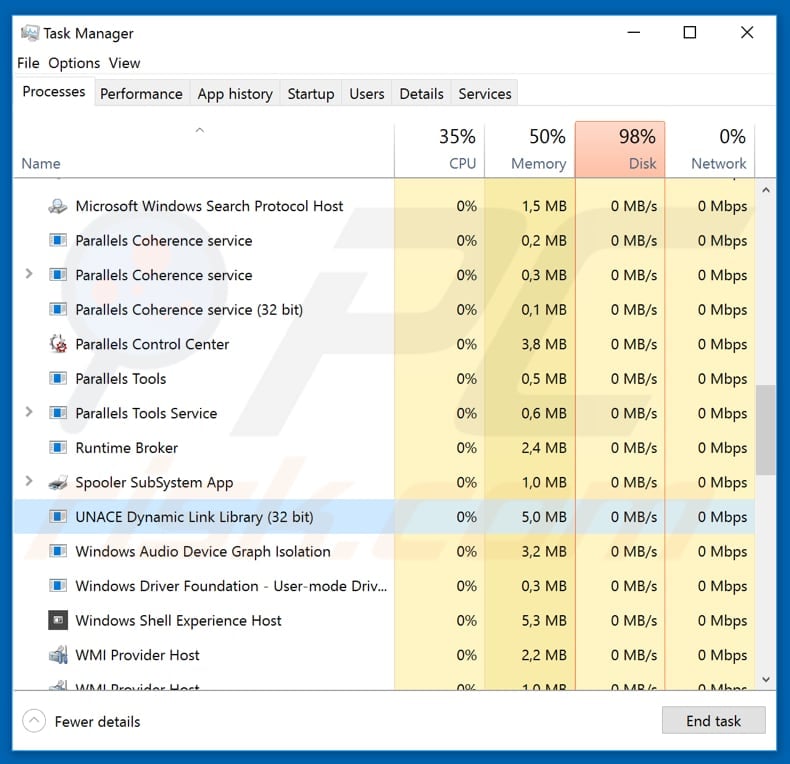
Task: Click the Fewer details circular arrow icon
Action: click(34, 721)
